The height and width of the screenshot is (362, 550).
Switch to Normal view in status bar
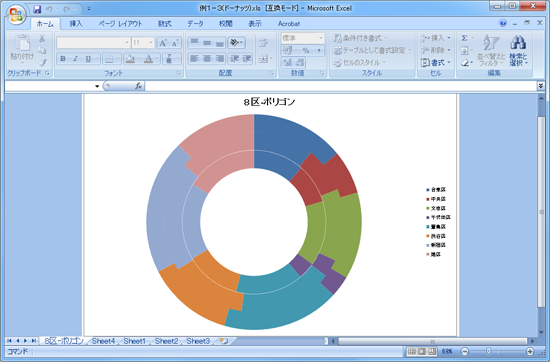tap(412, 351)
